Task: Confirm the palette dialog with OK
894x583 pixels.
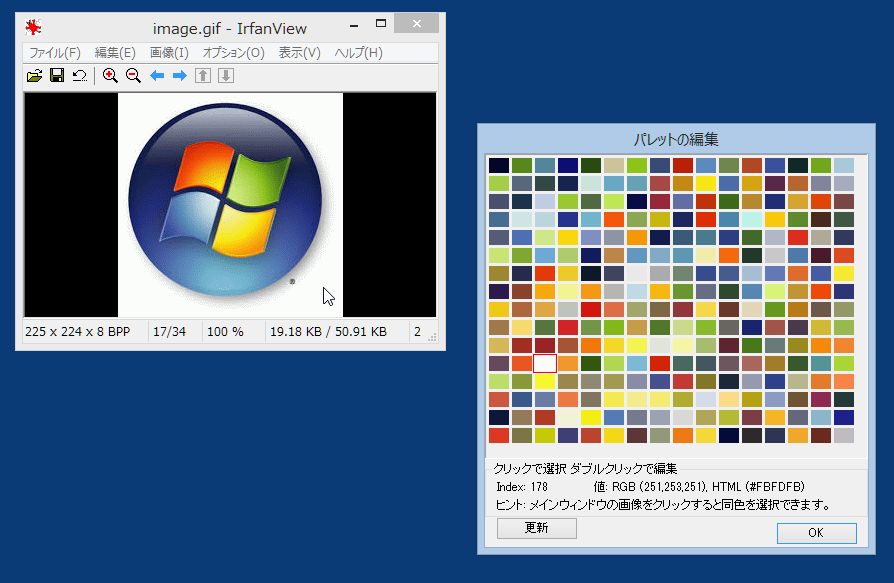Action: pyautogui.click(x=816, y=533)
